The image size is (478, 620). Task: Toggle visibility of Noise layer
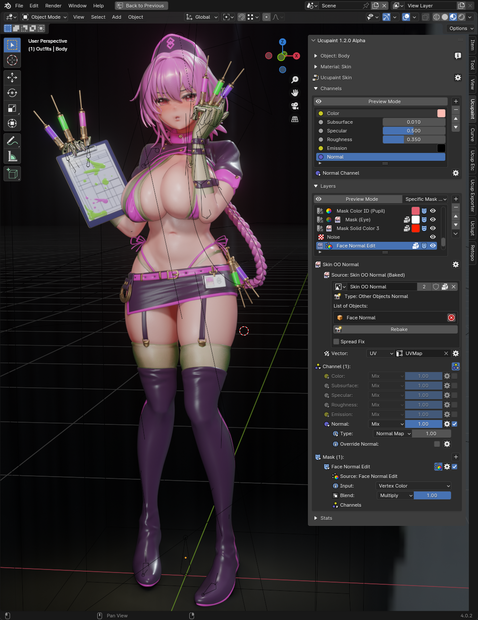tap(433, 237)
